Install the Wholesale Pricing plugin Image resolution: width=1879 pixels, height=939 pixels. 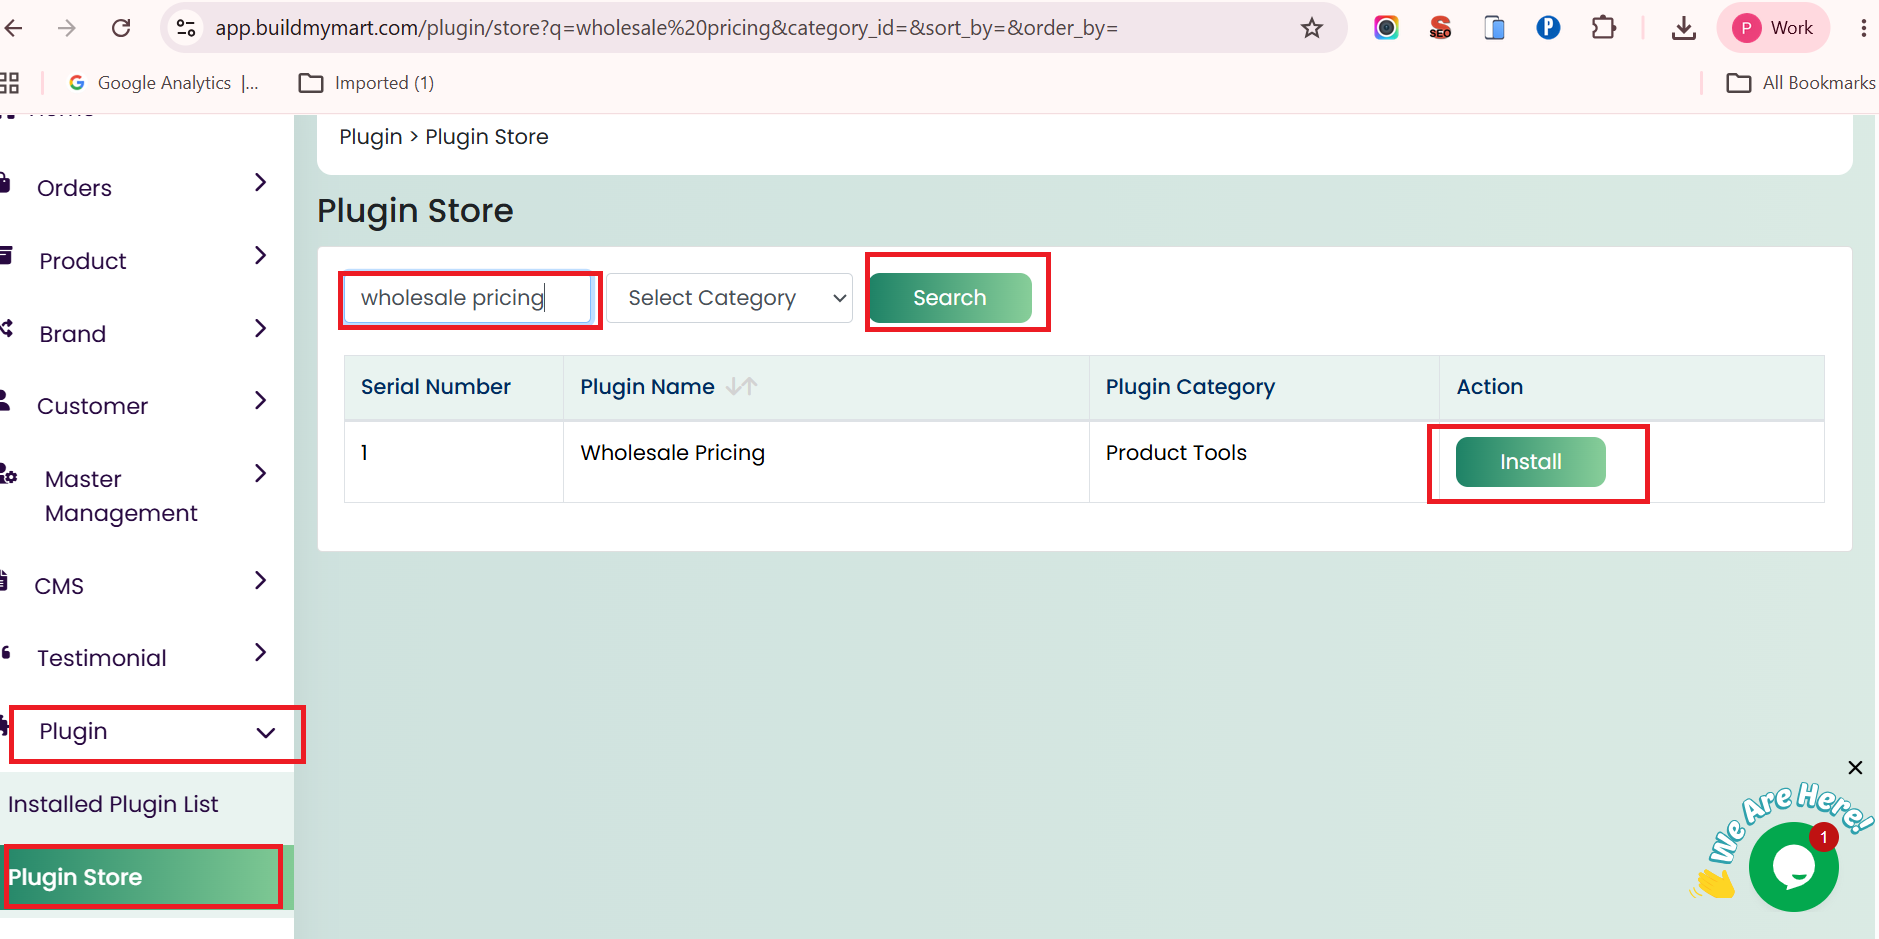1530,462
